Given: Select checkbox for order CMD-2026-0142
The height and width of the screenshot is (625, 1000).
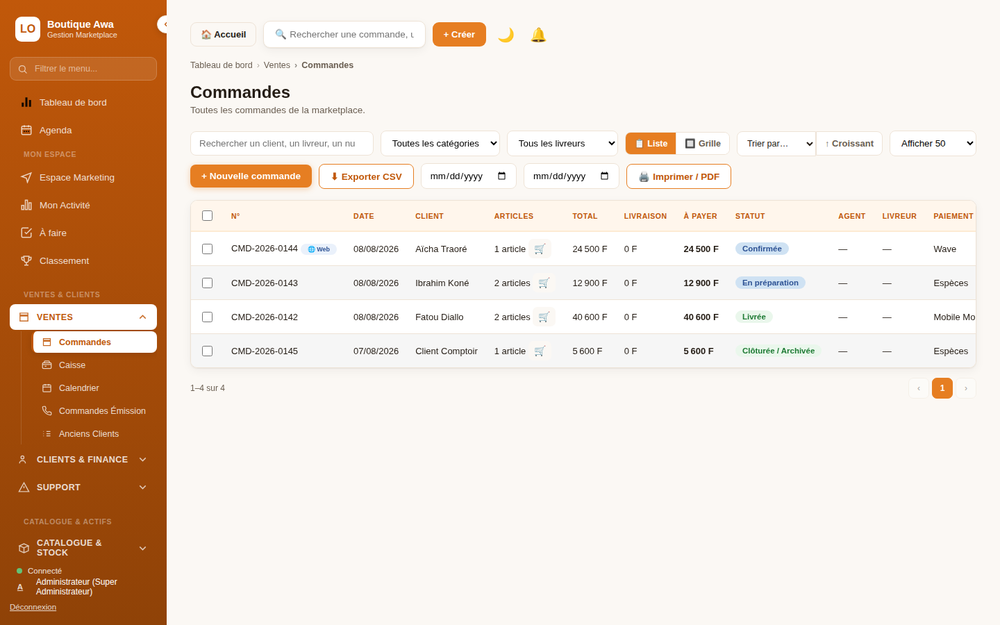Looking at the screenshot, I should 207,317.
